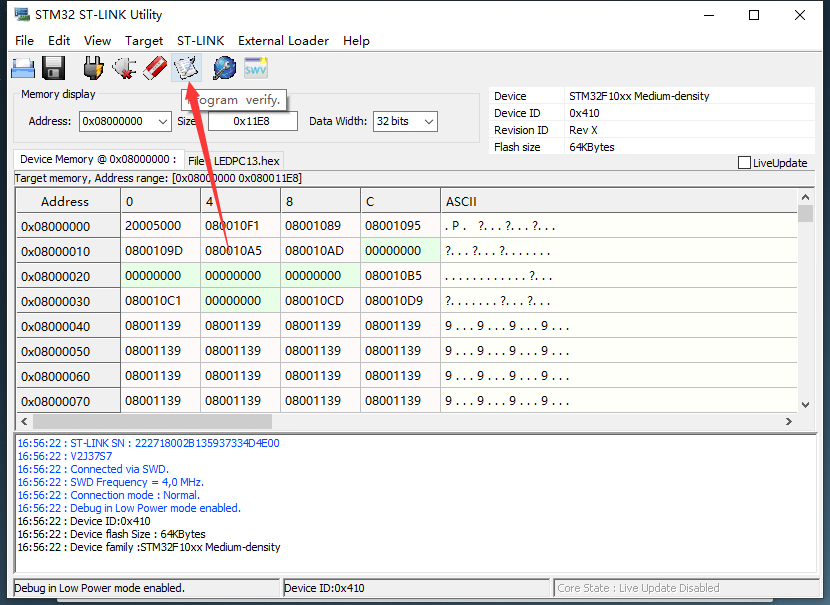Click the application icon in title bar
830x605 pixels.
tap(22, 14)
